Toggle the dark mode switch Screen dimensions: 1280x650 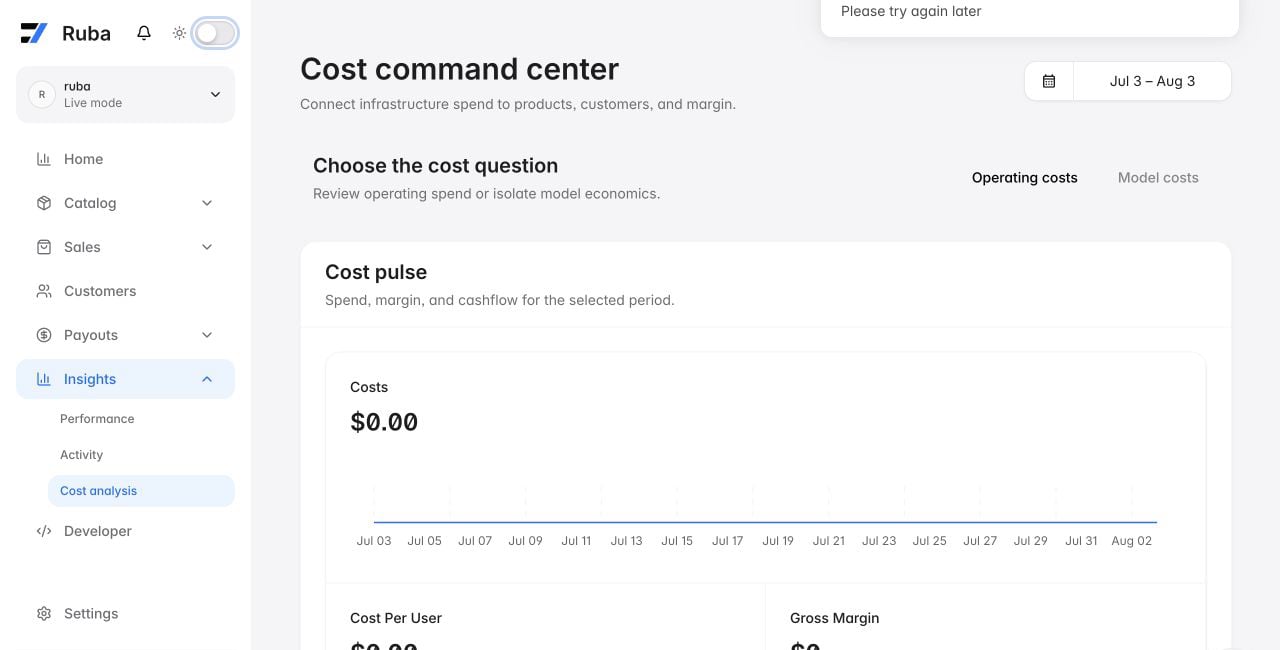pyautogui.click(x=216, y=33)
